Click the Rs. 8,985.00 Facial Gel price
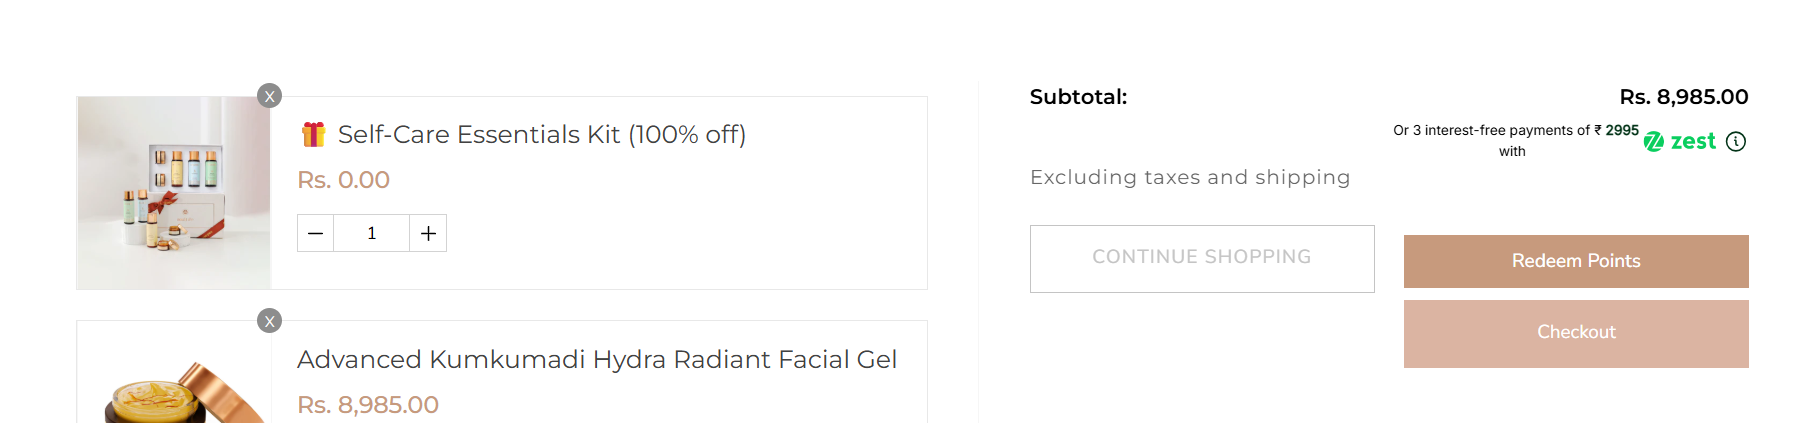Image resolution: width=1813 pixels, height=423 pixels. coord(368,405)
